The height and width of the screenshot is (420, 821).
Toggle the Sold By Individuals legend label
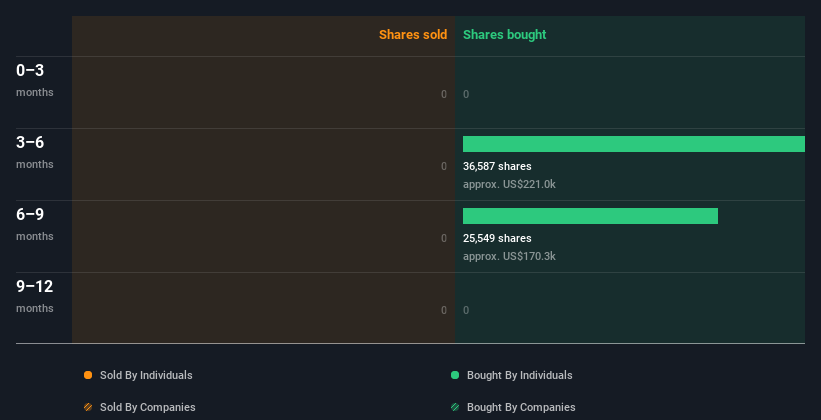(146, 375)
